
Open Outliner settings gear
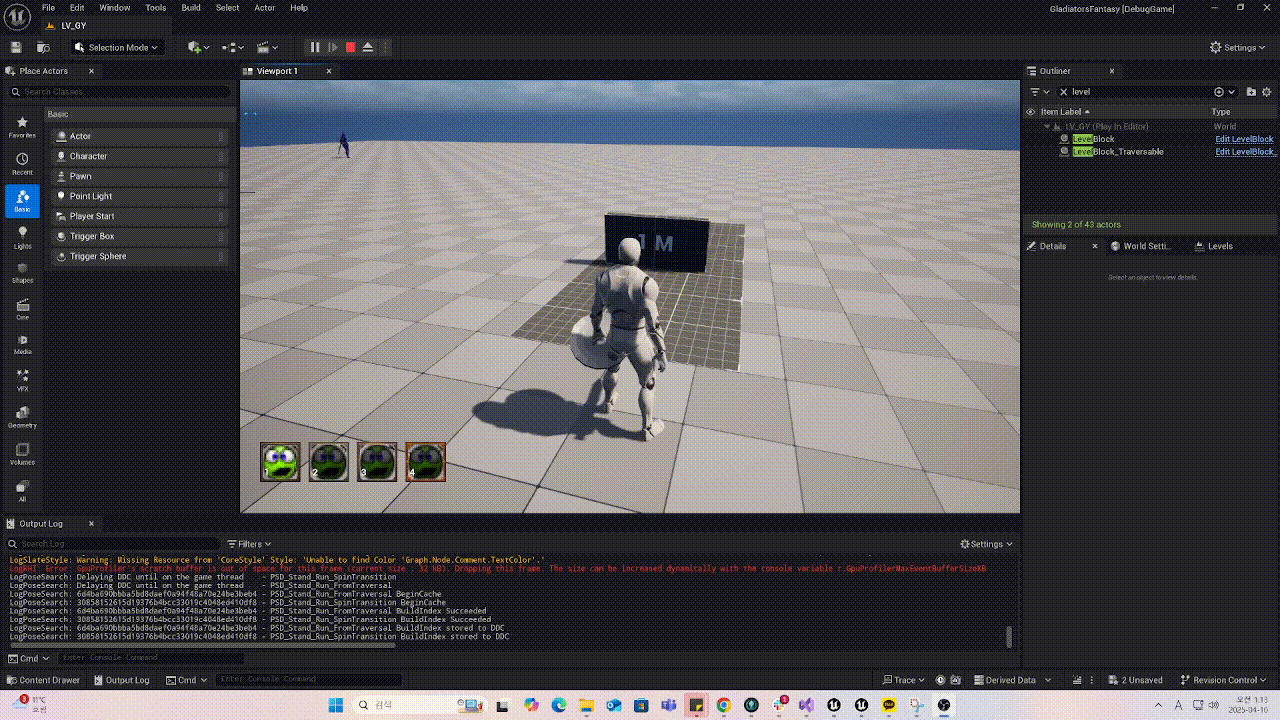pos(1267,92)
